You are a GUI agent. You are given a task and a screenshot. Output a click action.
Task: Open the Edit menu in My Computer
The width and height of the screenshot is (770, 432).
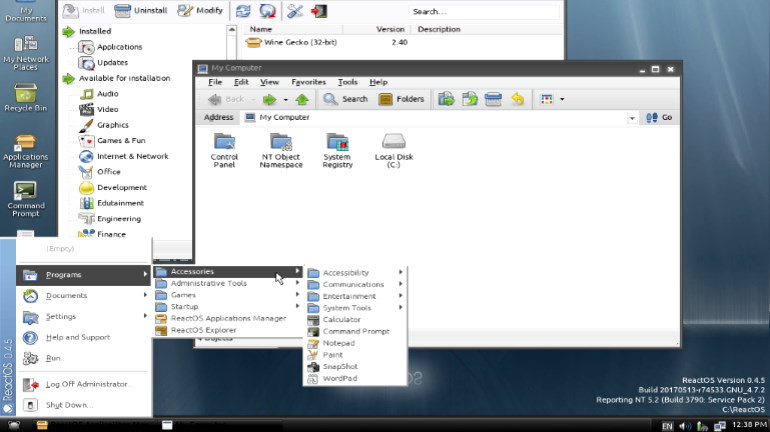click(x=241, y=82)
